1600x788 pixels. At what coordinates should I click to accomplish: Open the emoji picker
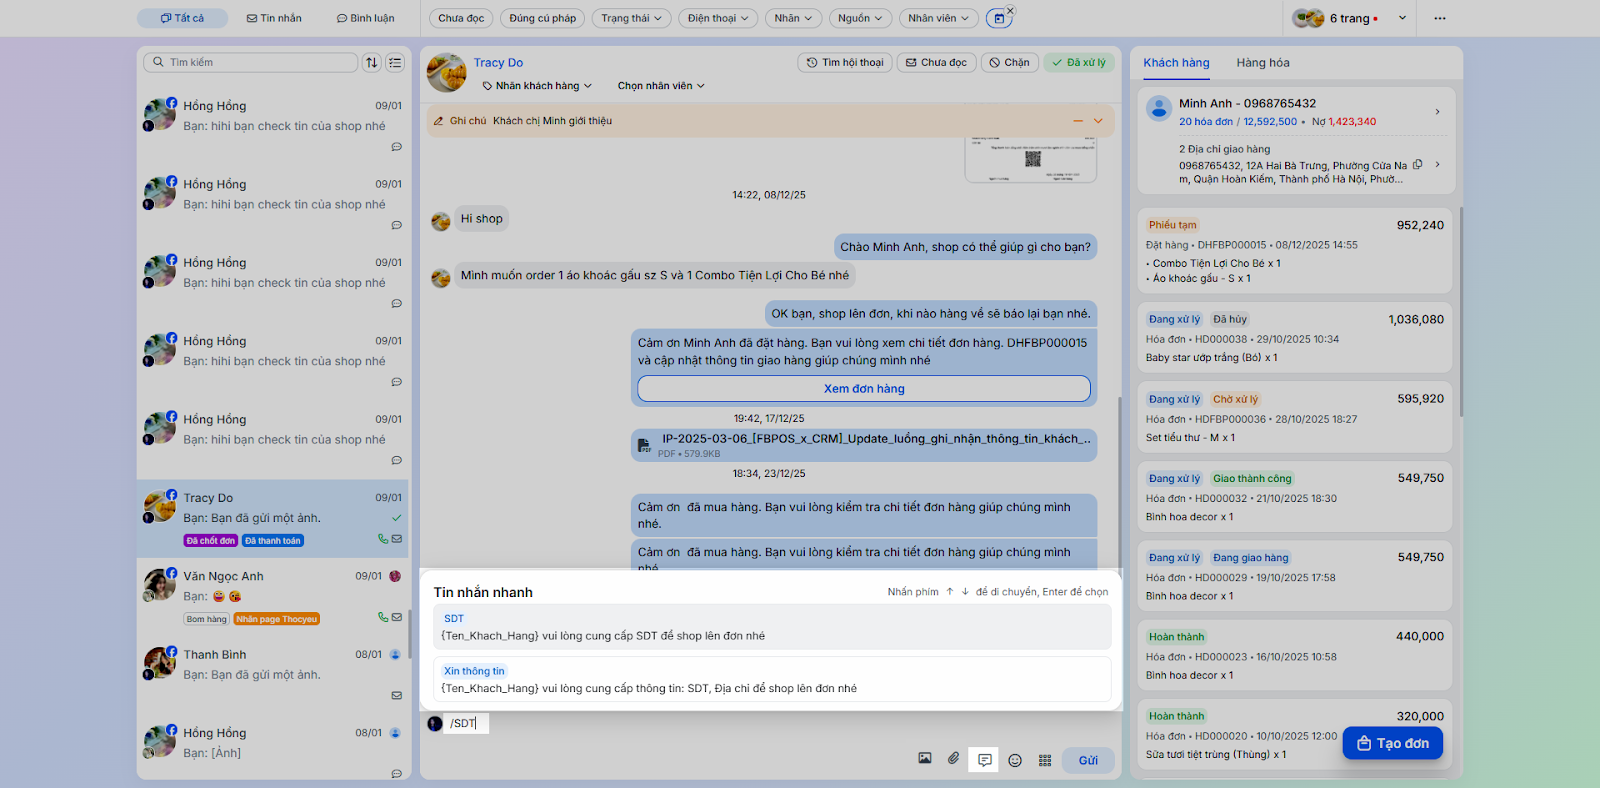coord(1015,760)
